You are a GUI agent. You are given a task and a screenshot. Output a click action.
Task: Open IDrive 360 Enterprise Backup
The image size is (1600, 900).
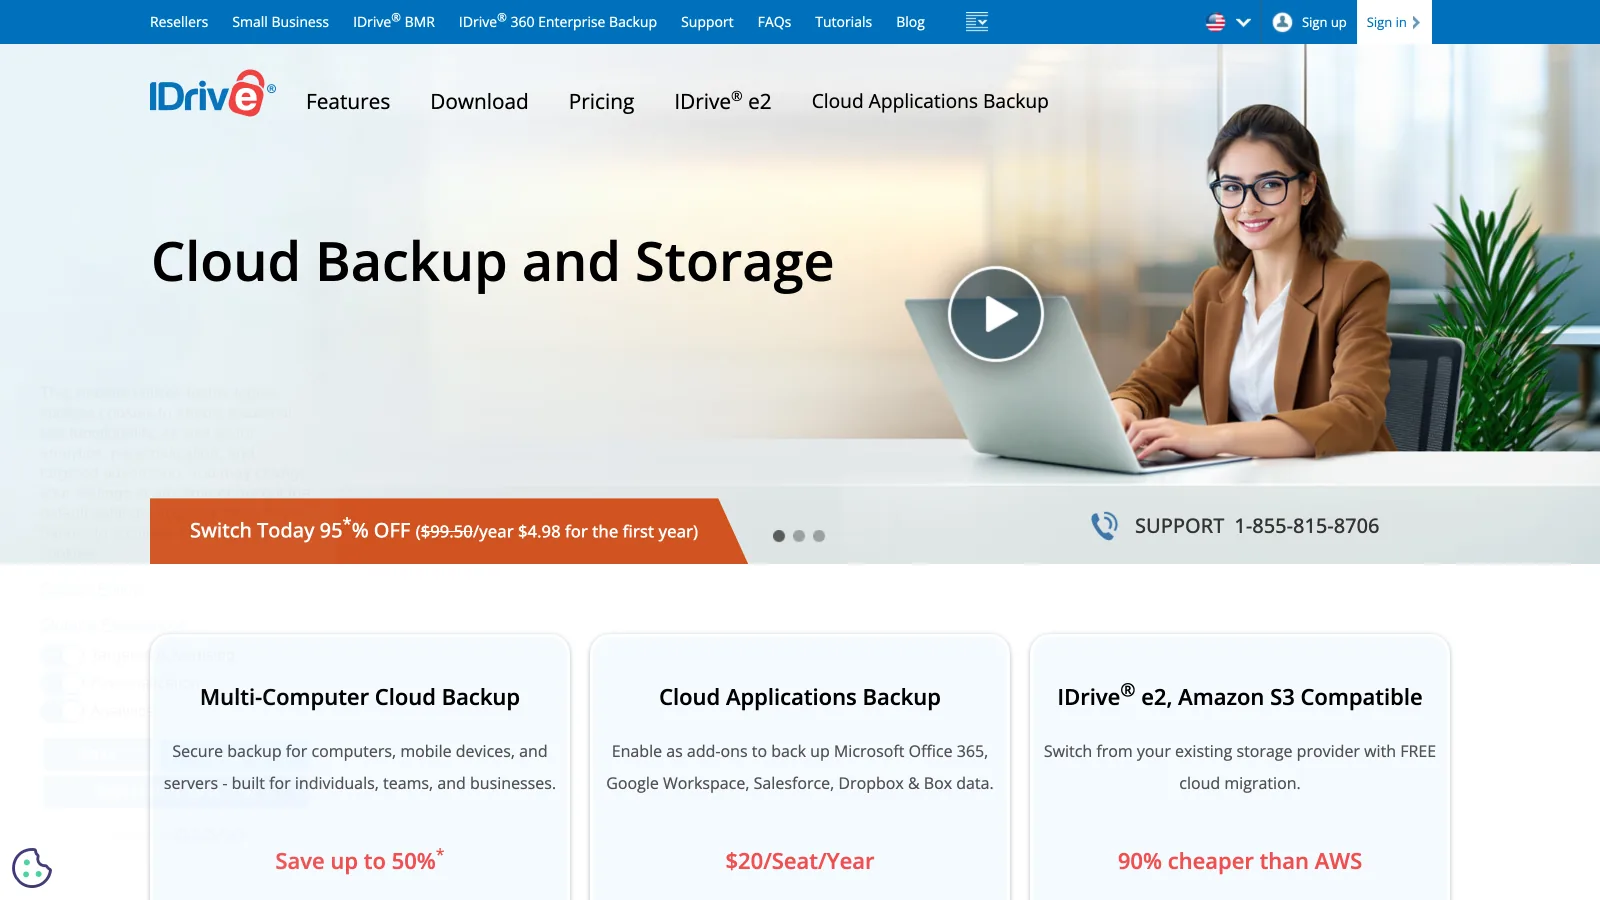[x=558, y=22]
